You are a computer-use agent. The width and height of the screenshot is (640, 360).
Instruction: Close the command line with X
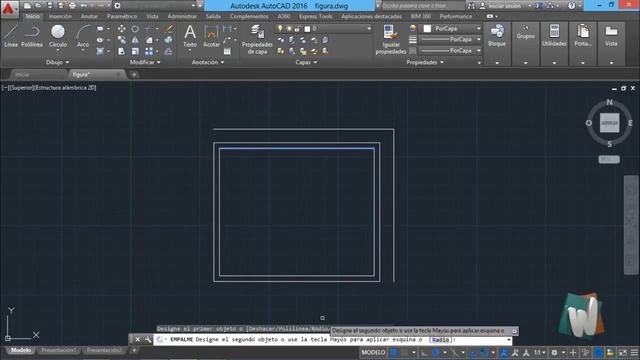click(x=138, y=340)
